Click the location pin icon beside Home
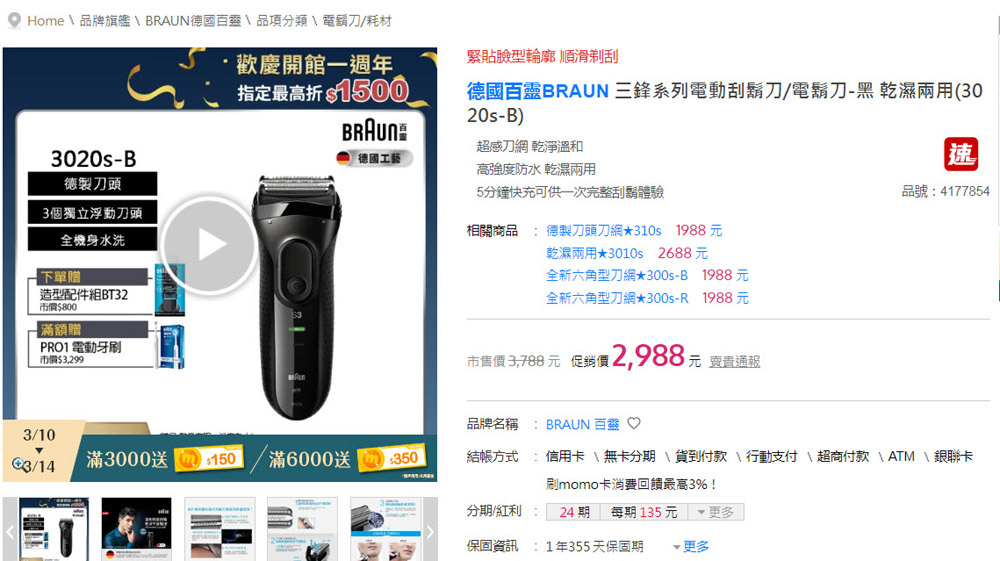The width and height of the screenshot is (1000, 561). click(x=14, y=20)
